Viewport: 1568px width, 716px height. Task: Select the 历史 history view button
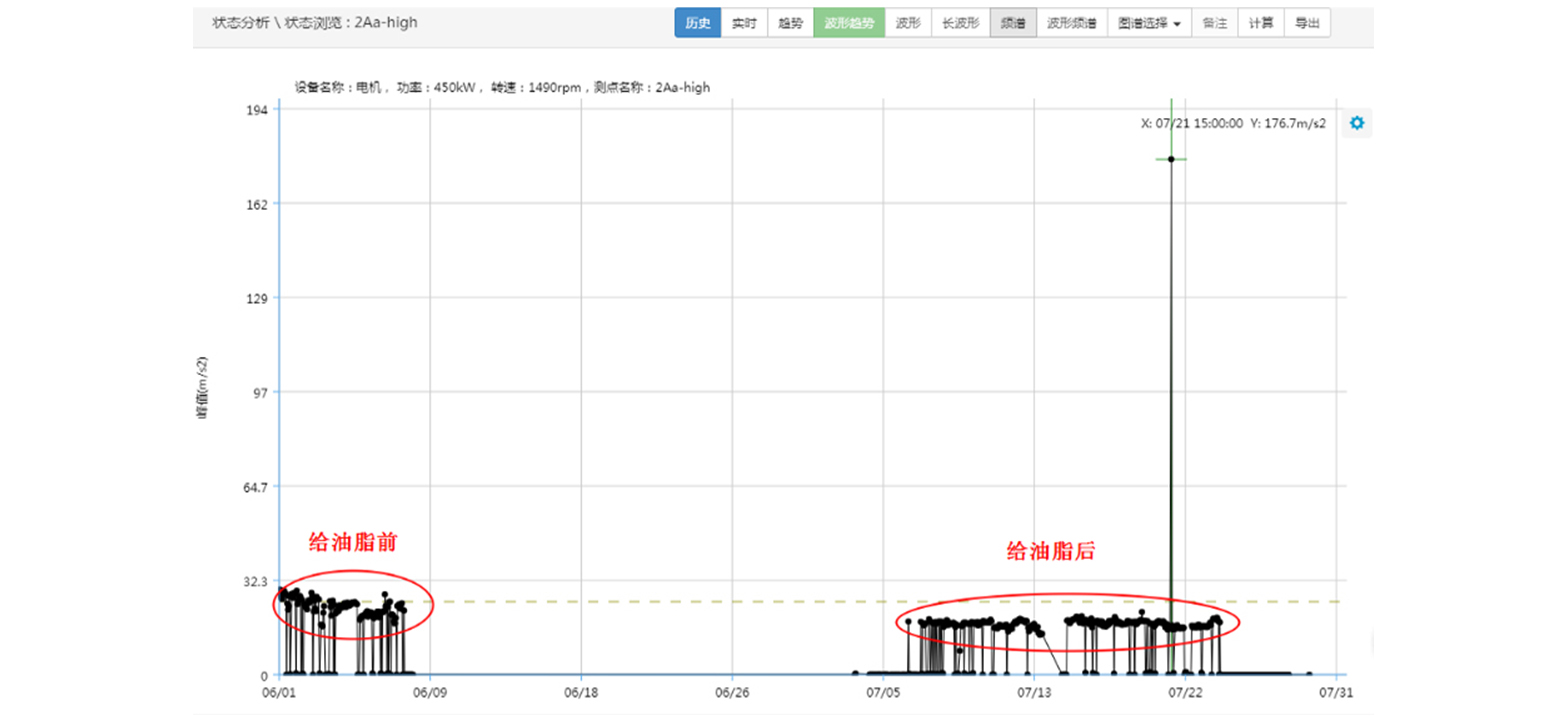point(697,23)
